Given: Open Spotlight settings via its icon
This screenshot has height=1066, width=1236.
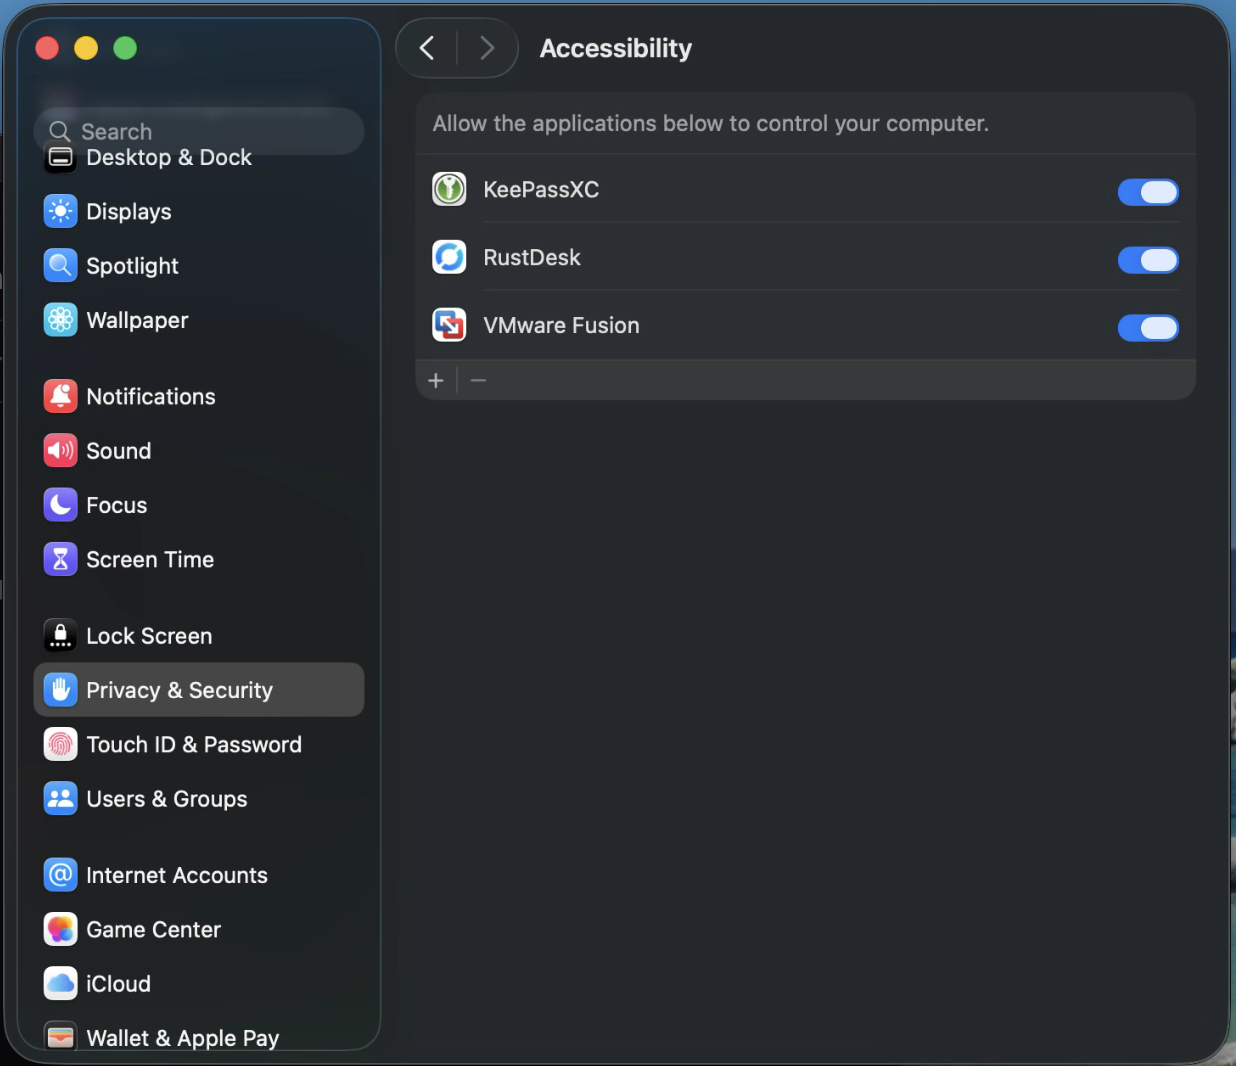Looking at the screenshot, I should 61,265.
